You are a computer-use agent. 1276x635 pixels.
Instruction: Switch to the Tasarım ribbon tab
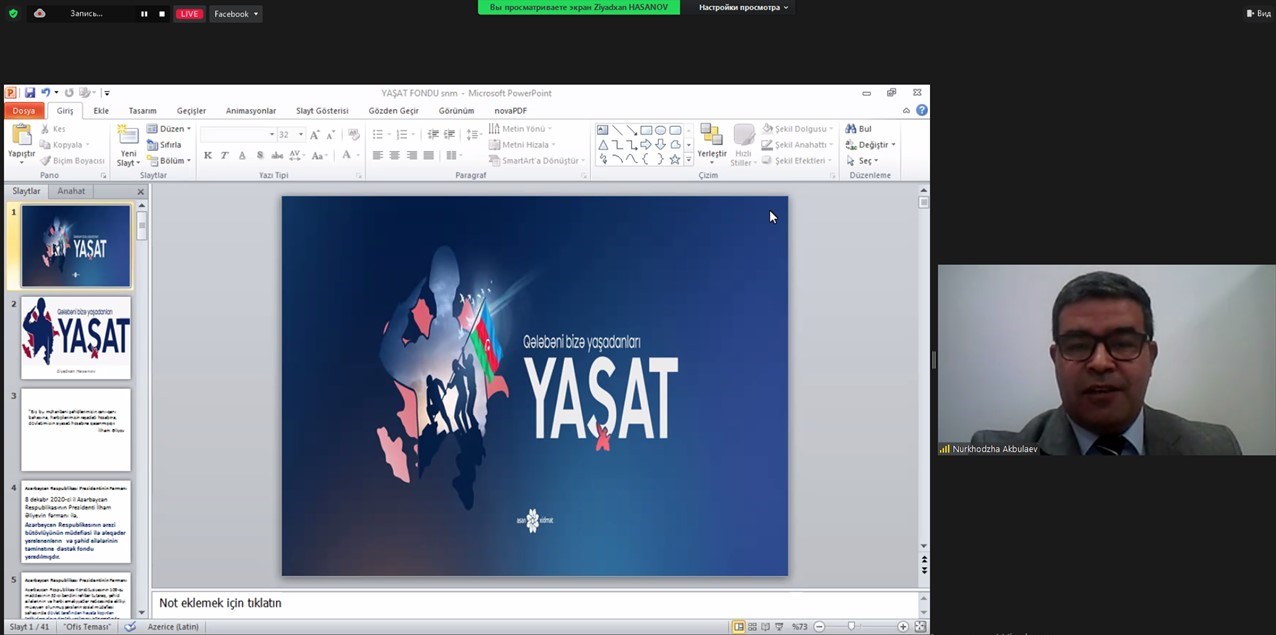(x=142, y=111)
